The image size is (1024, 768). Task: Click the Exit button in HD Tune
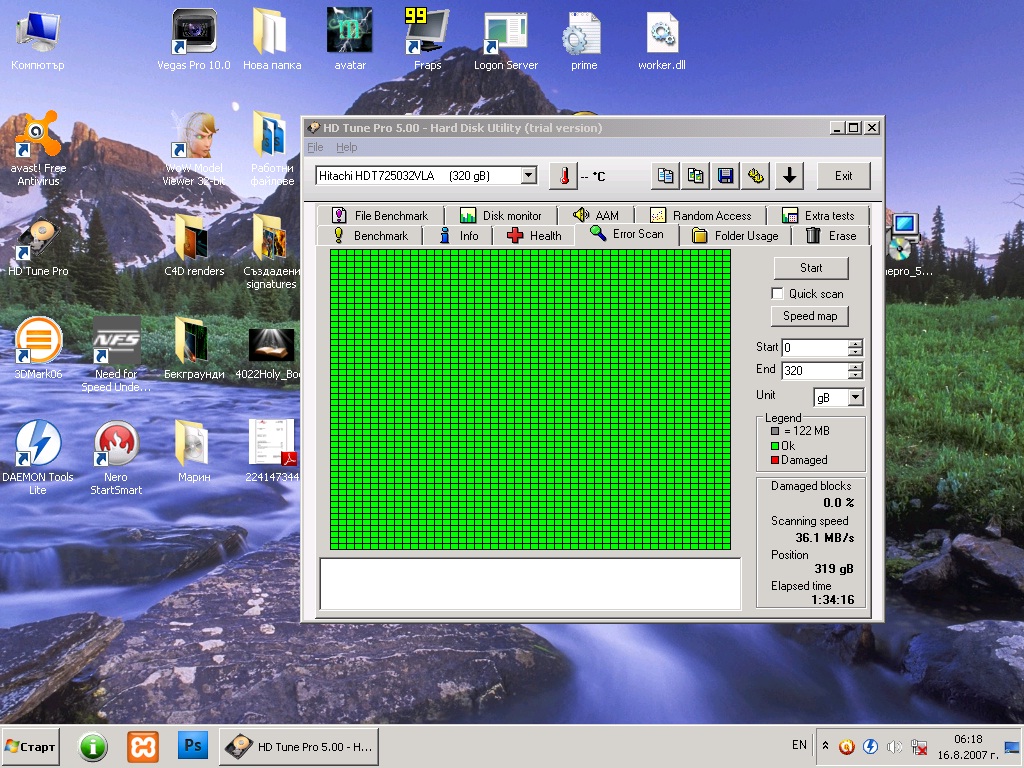tap(843, 176)
